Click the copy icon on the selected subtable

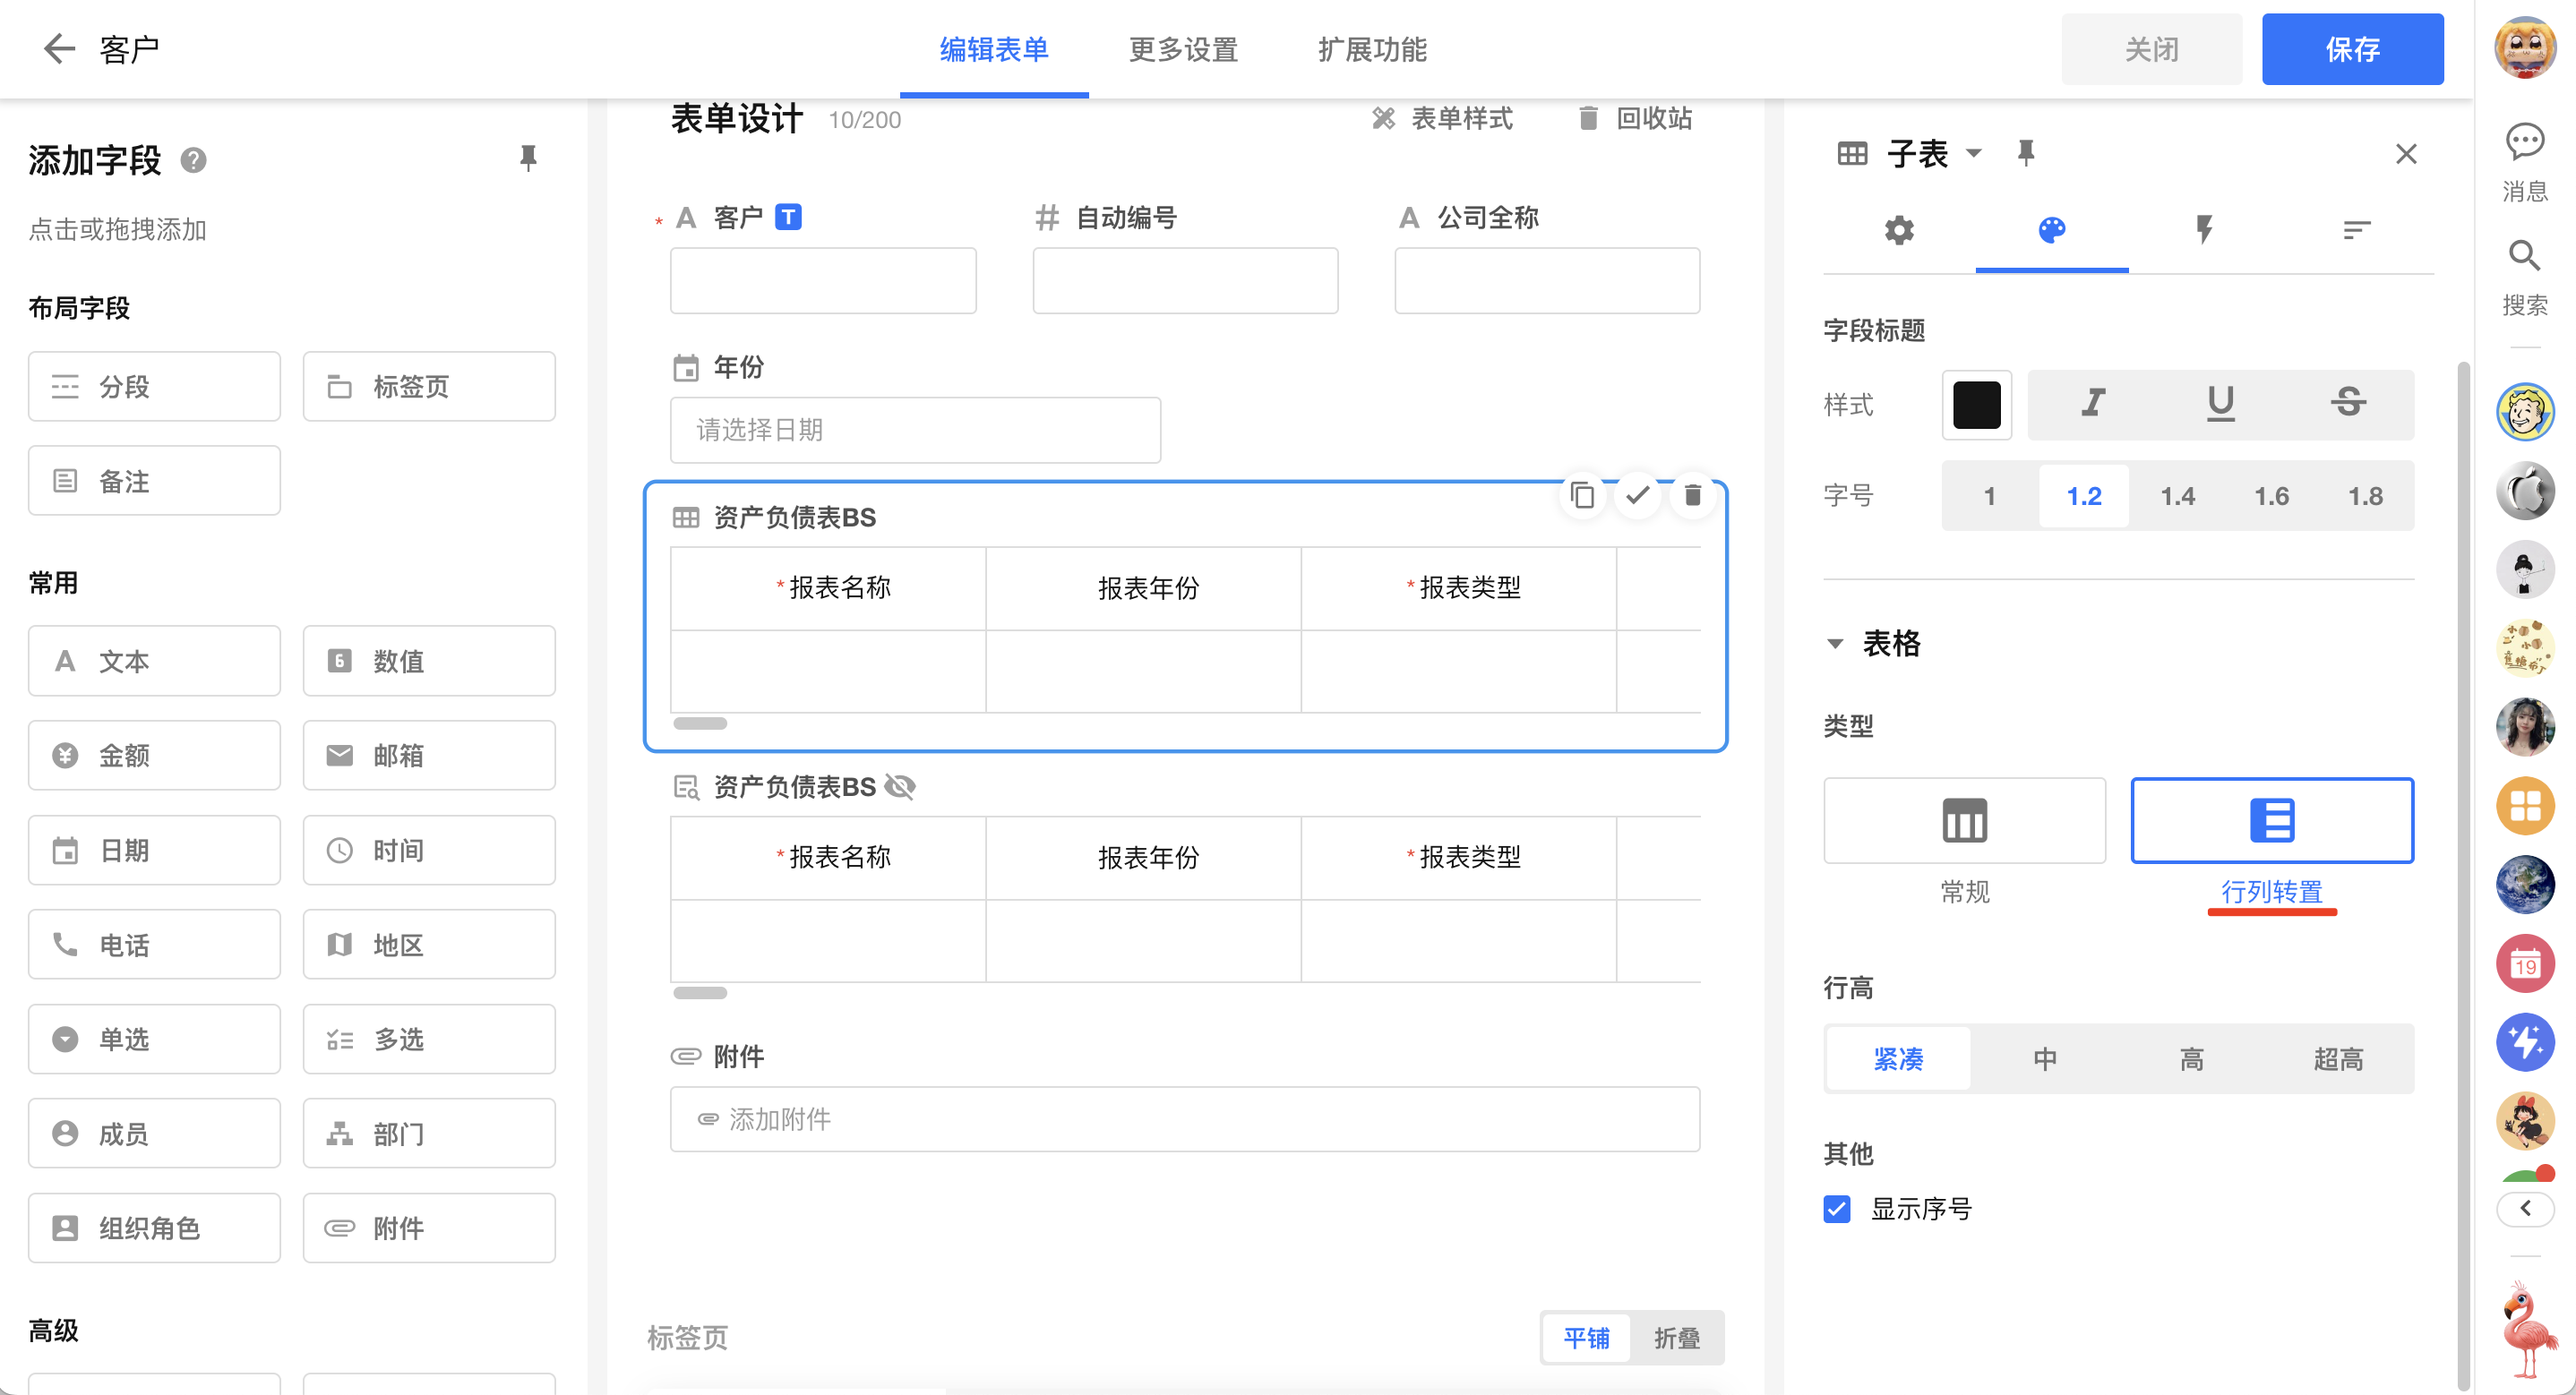click(x=1582, y=495)
